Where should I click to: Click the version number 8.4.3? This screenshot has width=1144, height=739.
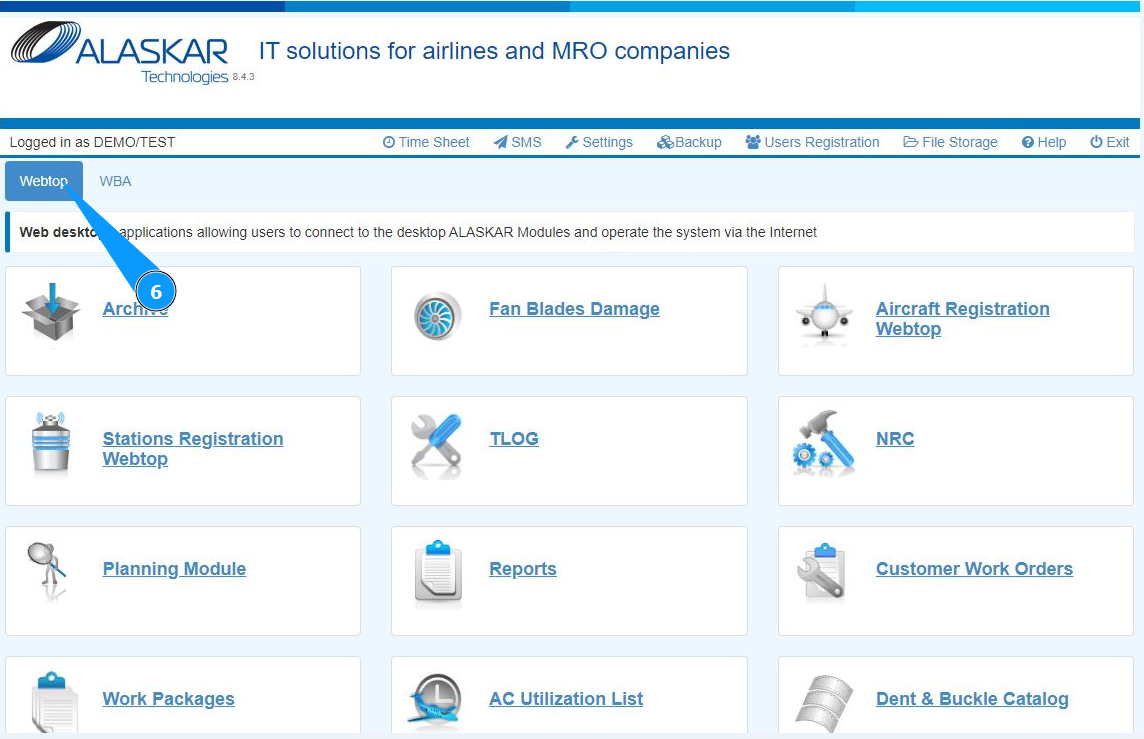244,77
